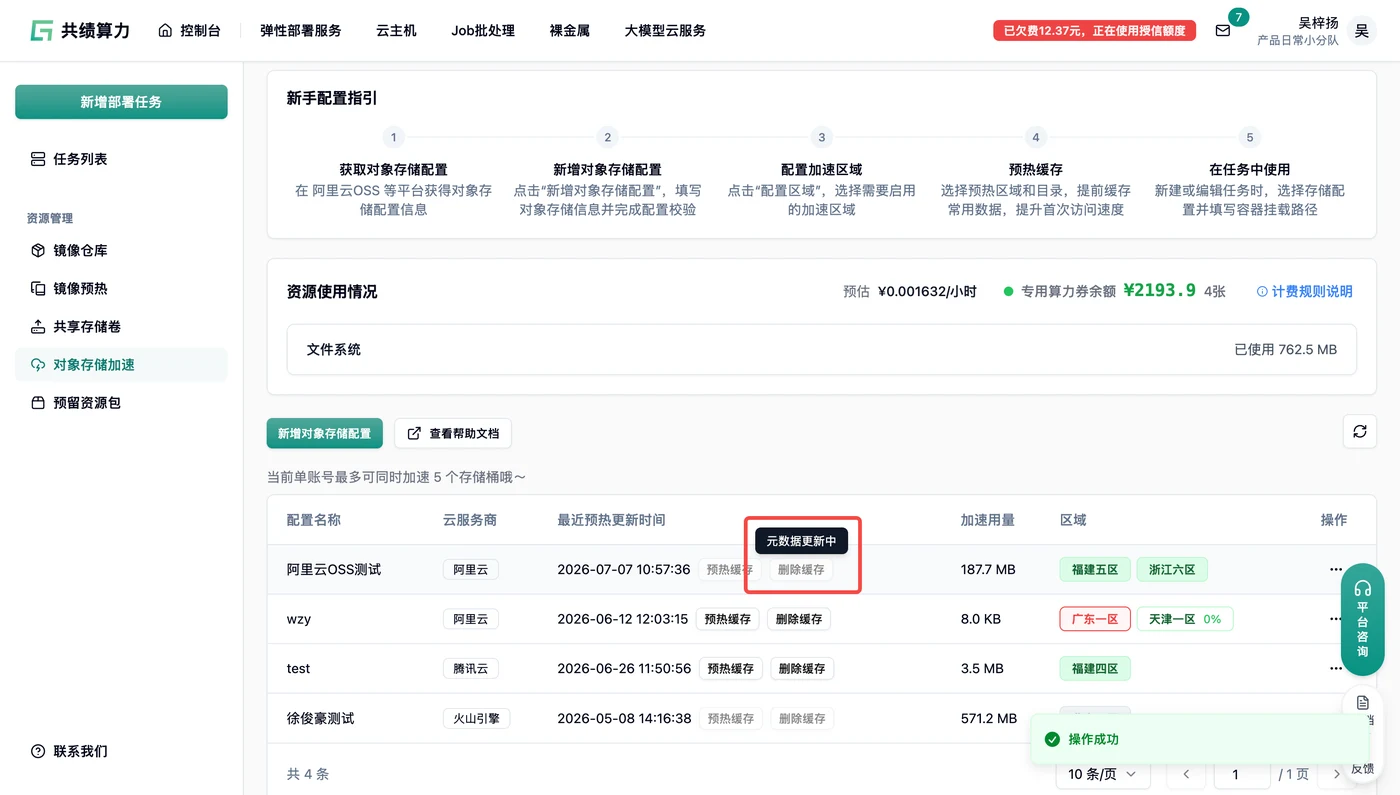Screen dimensions: 1400x795
Task: Go to previous page arrow
Action: click(x=1186, y=774)
